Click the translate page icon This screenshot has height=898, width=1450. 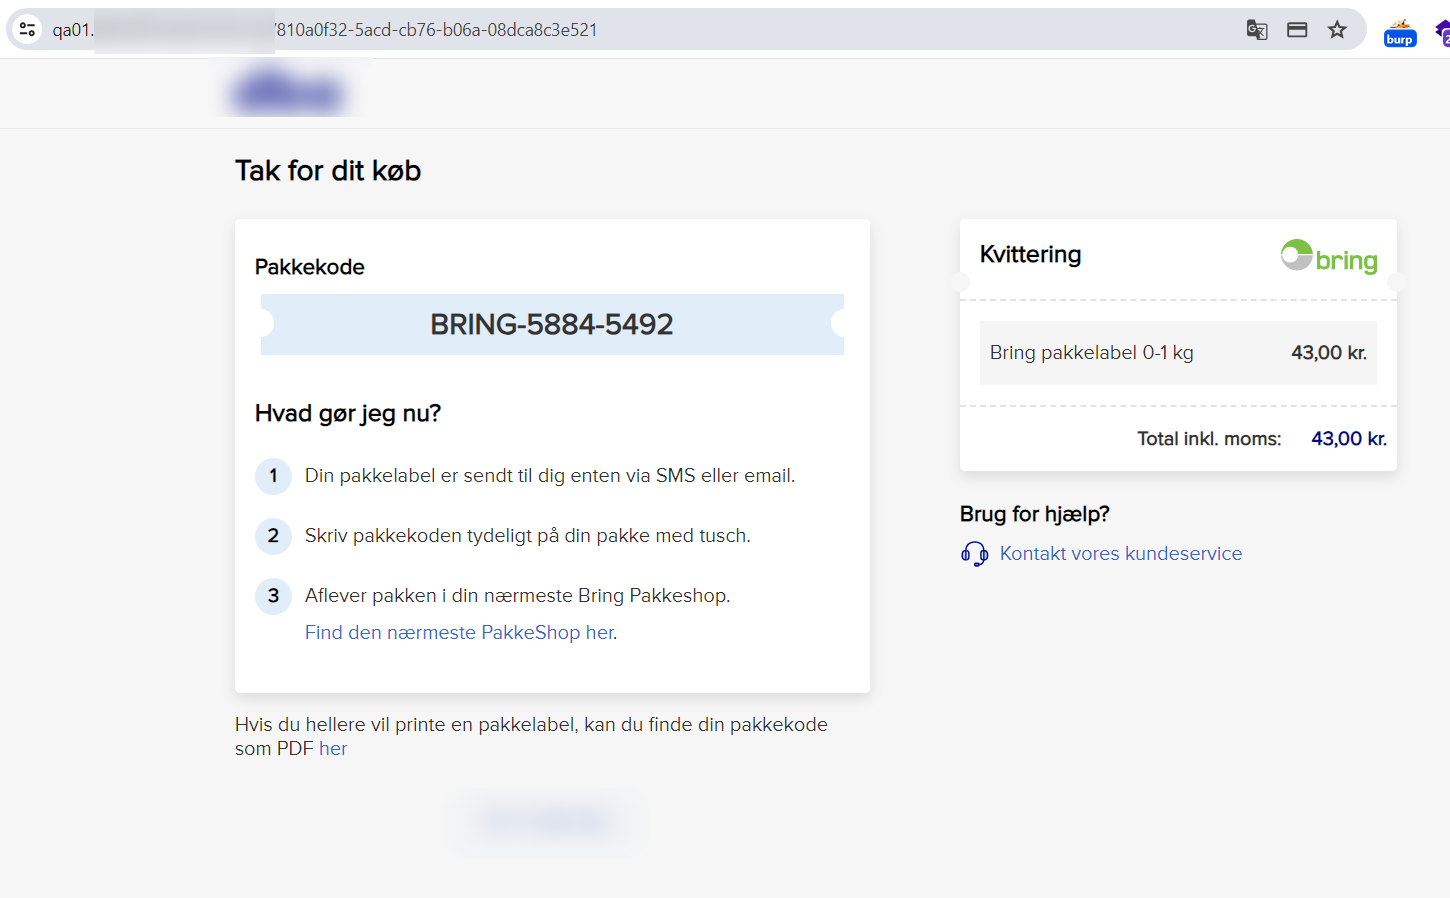click(x=1257, y=30)
